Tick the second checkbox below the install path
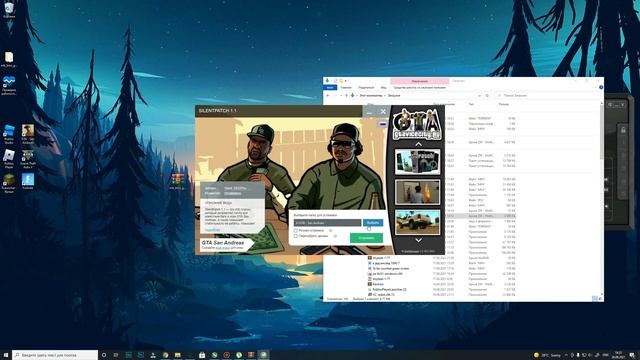 click(x=296, y=236)
